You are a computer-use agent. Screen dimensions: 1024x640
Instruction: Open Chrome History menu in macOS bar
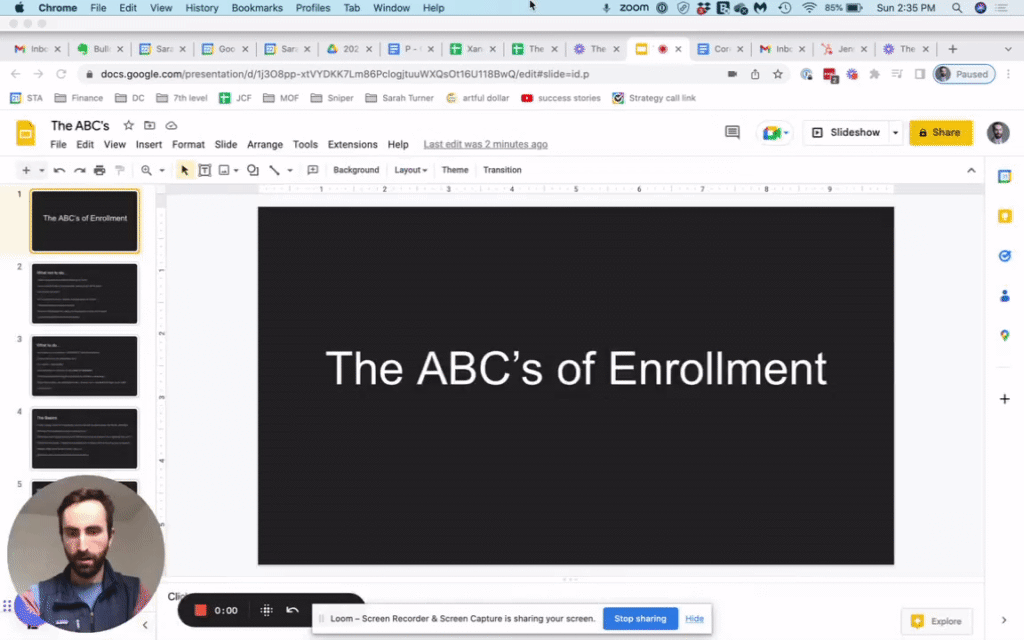click(x=202, y=8)
